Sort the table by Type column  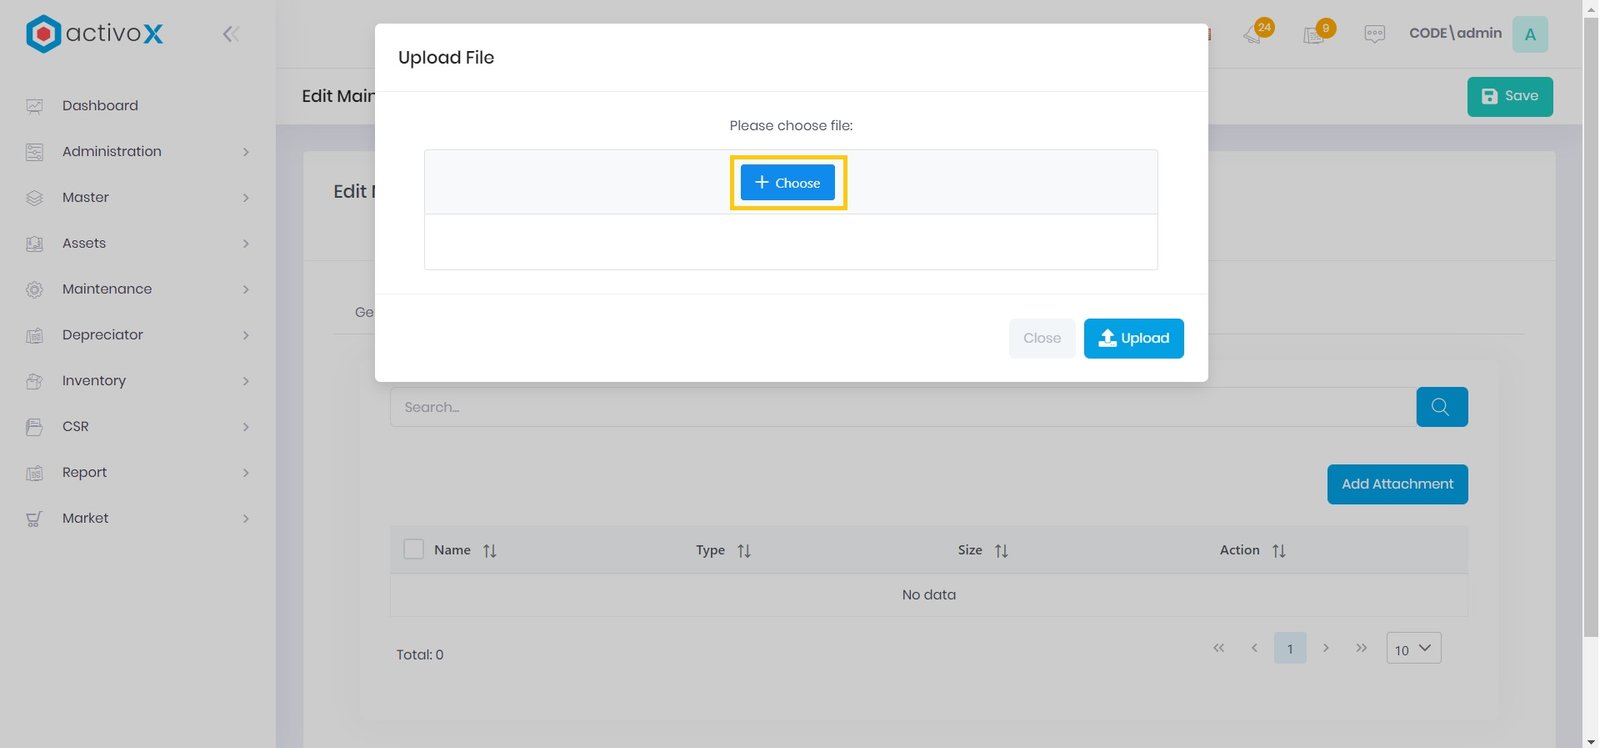click(743, 551)
